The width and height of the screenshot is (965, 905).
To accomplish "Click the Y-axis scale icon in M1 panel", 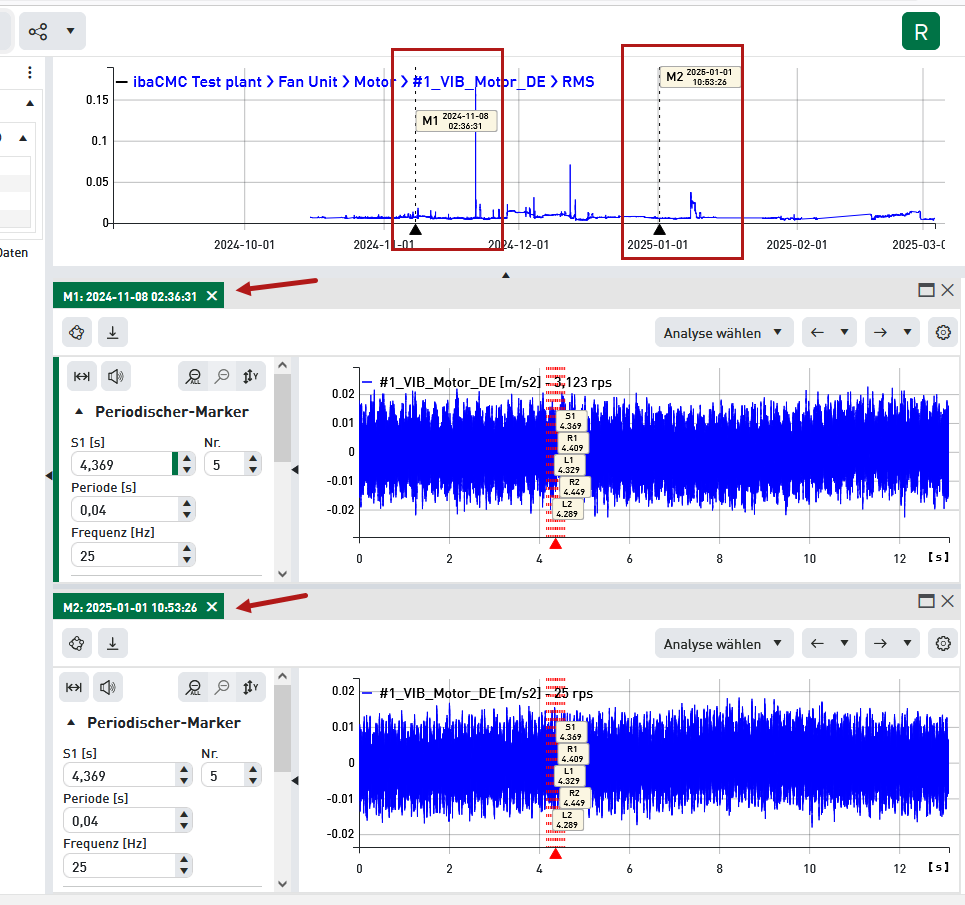I will tap(251, 376).
